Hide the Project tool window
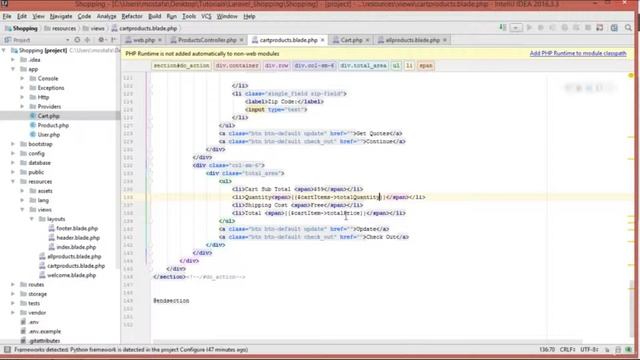This screenshot has height=360, width=640. 113,40
